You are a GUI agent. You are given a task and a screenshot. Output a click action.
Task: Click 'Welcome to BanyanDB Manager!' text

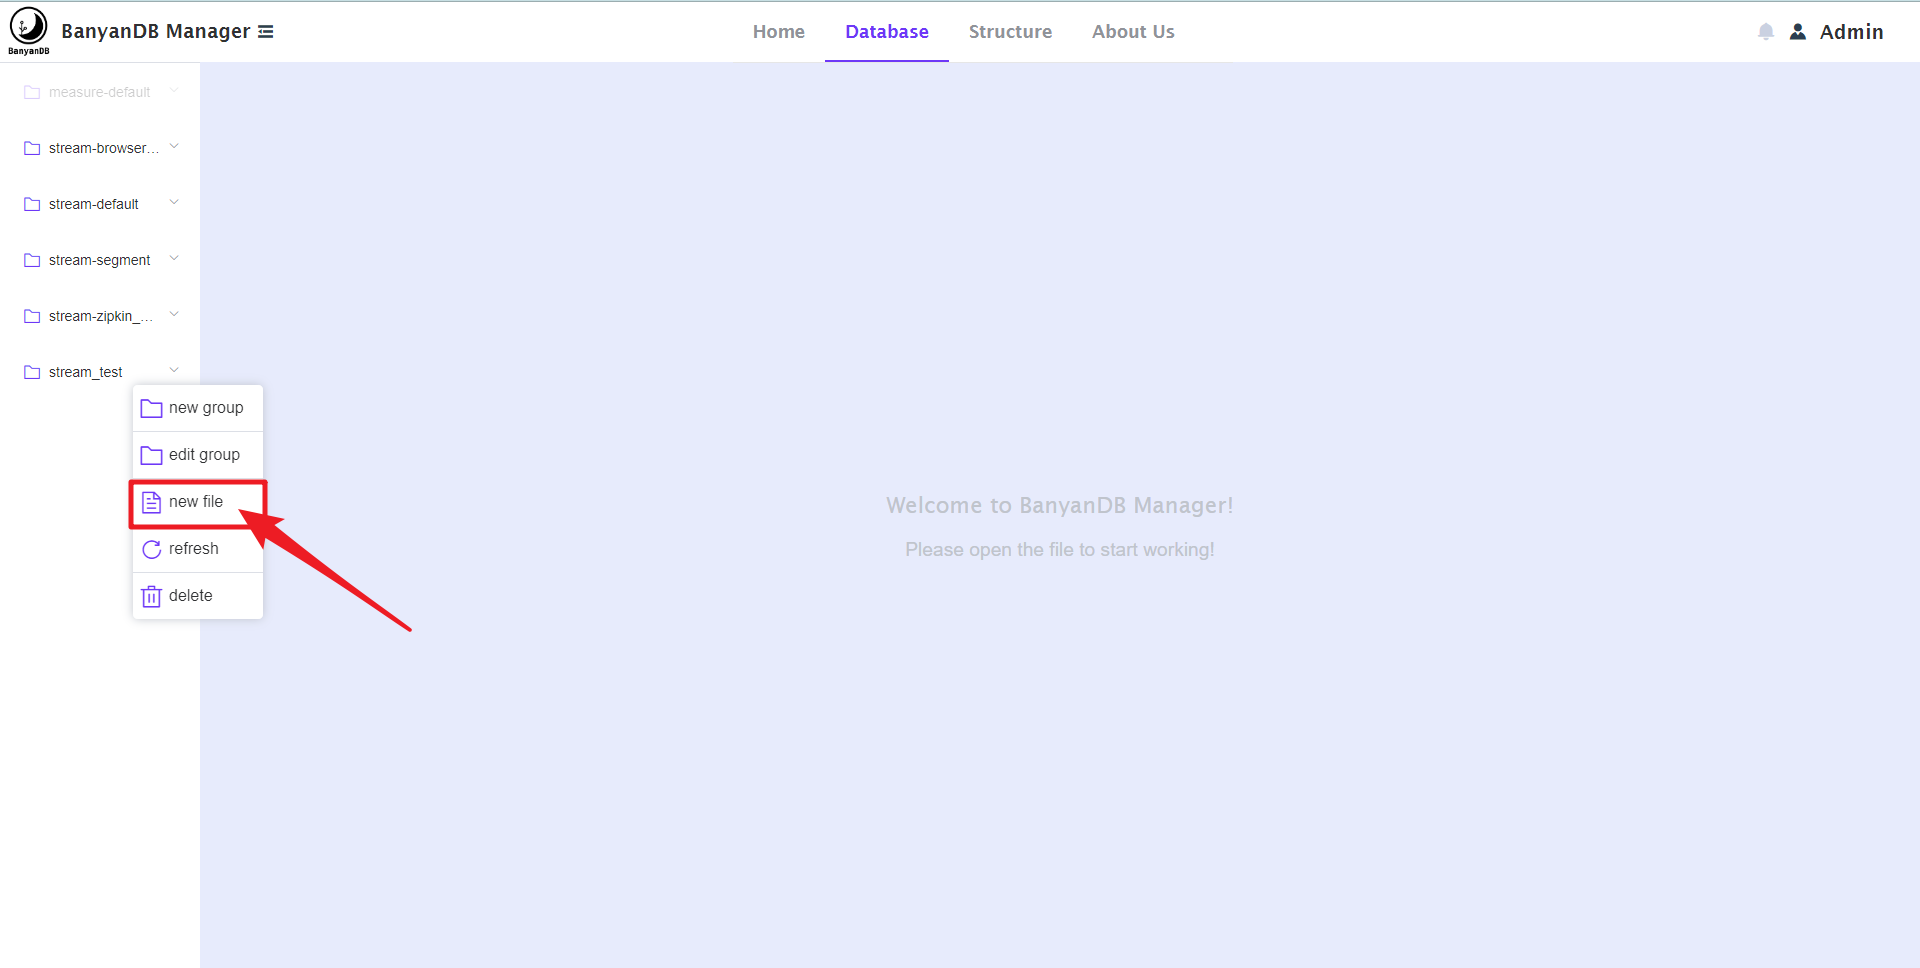pyautogui.click(x=1060, y=506)
